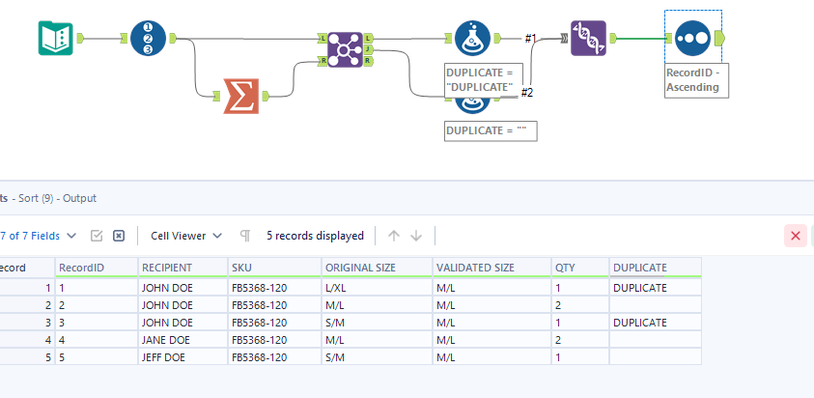Click the down arrow to next record

coord(416,236)
